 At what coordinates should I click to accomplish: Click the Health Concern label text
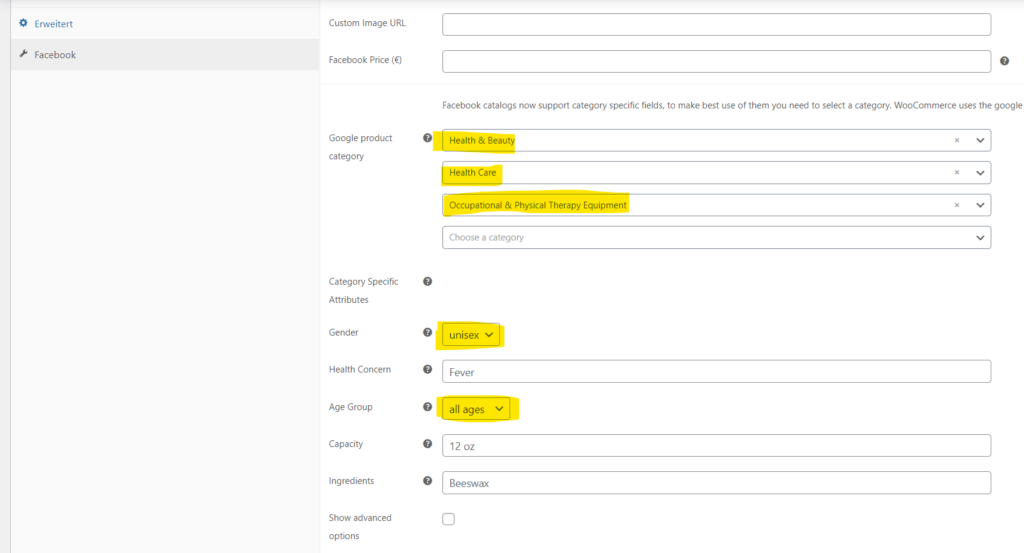pos(360,370)
